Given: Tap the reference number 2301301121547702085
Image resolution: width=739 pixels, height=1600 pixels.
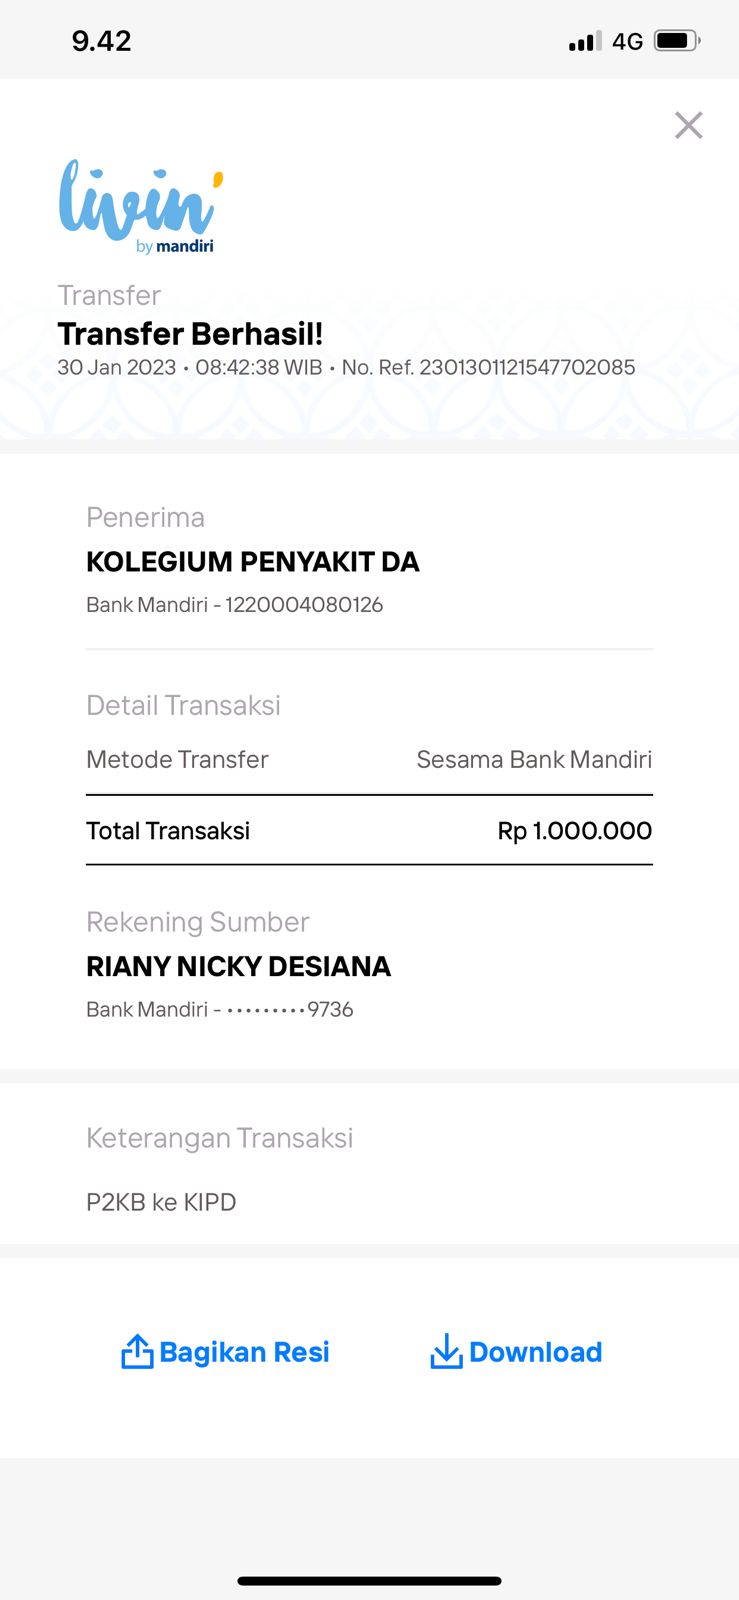Looking at the screenshot, I should tap(527, 367).
